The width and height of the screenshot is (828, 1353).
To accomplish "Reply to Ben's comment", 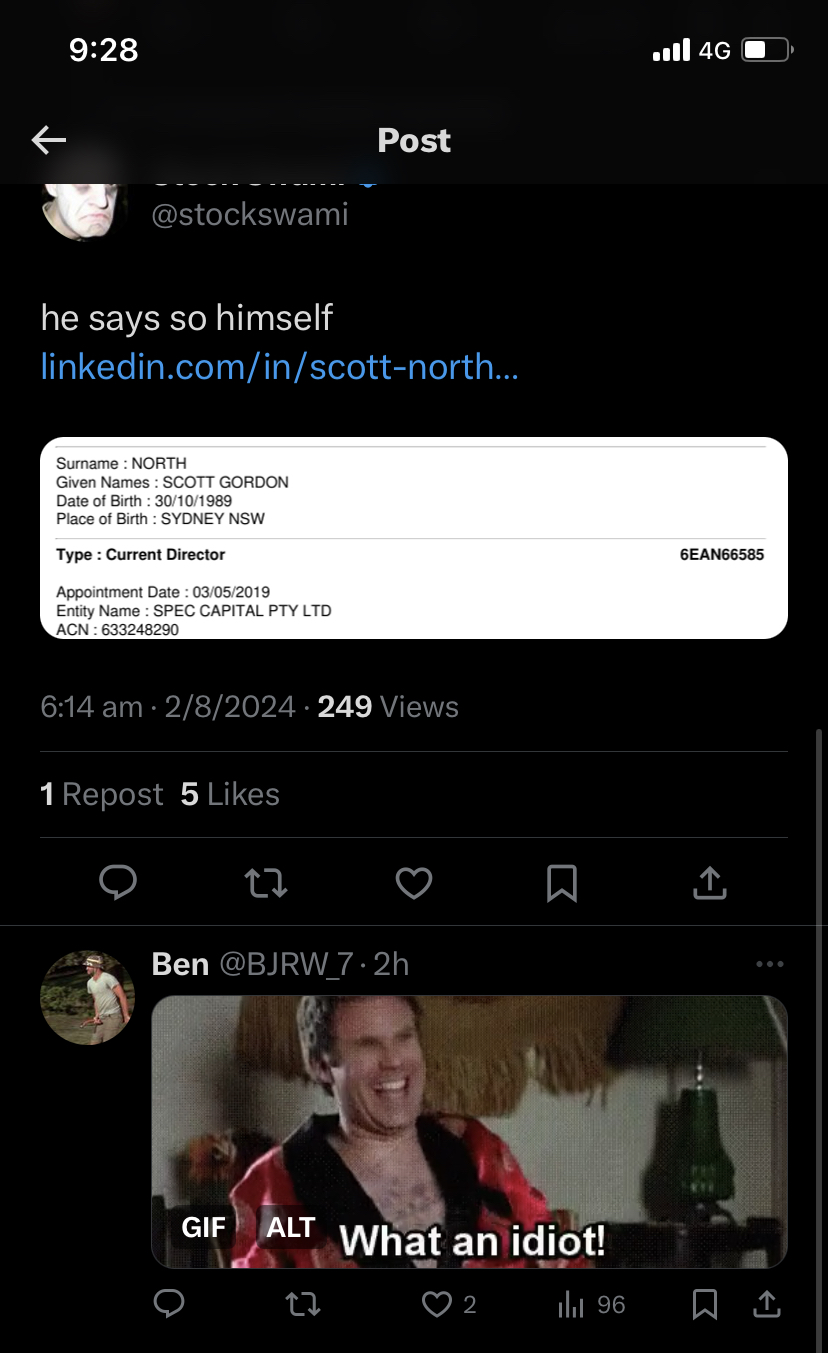I will click(169, 1304).
